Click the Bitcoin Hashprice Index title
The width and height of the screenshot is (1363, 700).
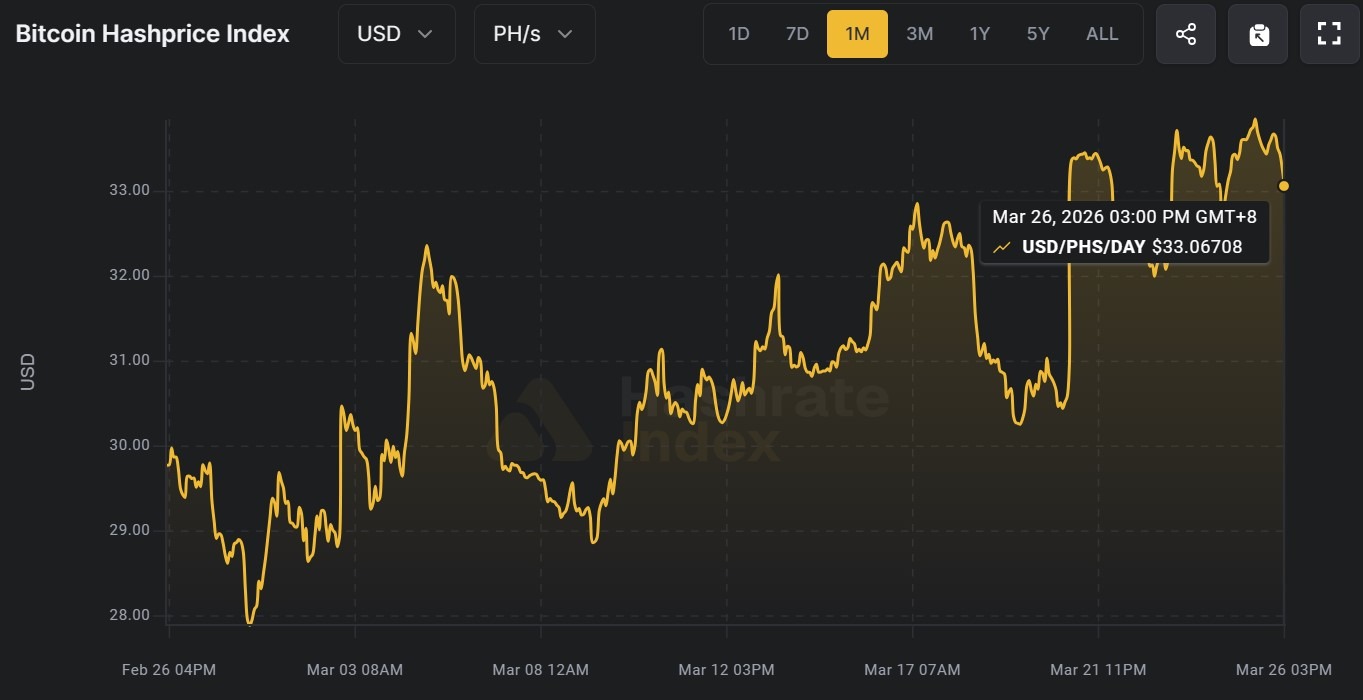pos(151,33)
